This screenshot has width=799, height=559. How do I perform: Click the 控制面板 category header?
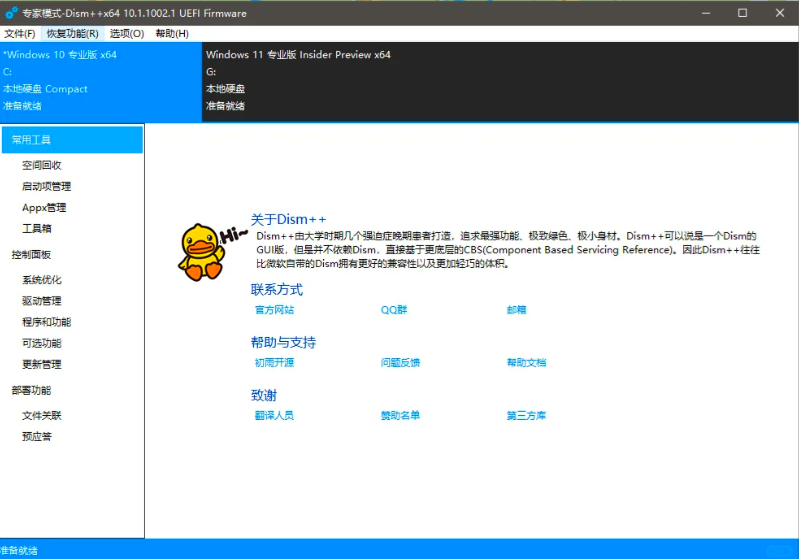32,254
